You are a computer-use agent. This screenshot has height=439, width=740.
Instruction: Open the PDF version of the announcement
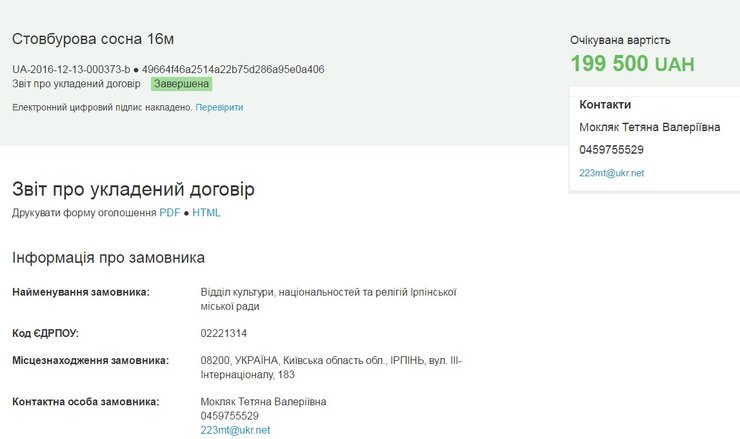pyautogui.click(x=169, y=213)
